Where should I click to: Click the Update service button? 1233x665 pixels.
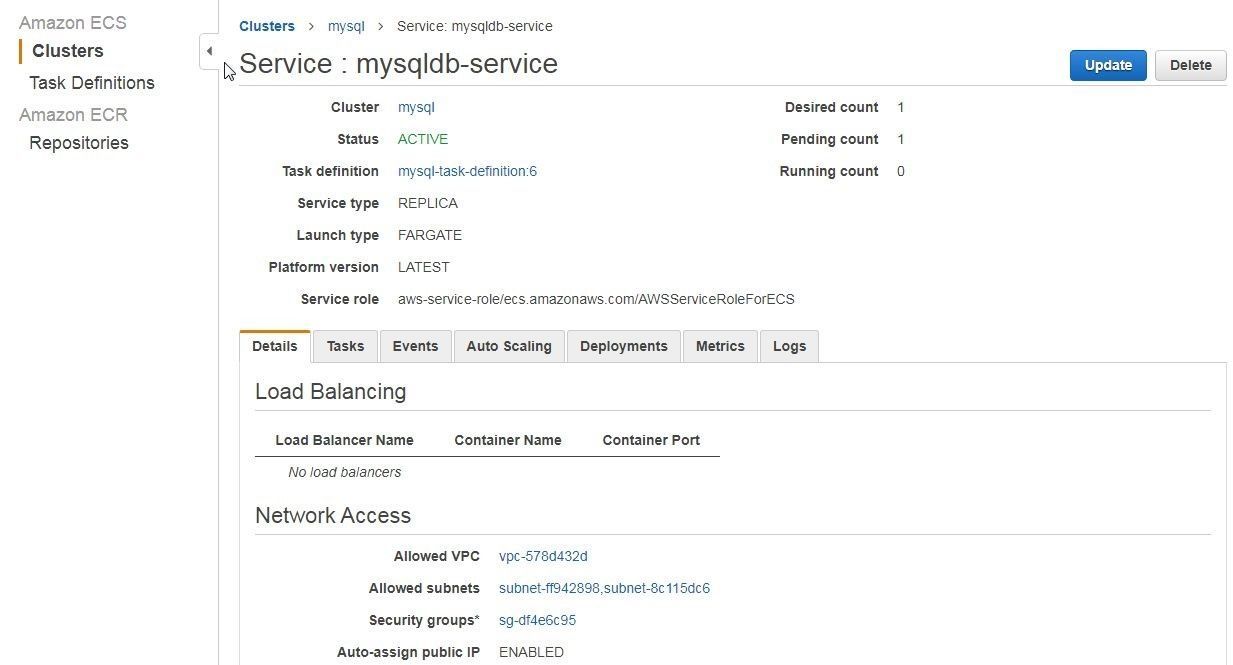click(x=1108, y=65)
